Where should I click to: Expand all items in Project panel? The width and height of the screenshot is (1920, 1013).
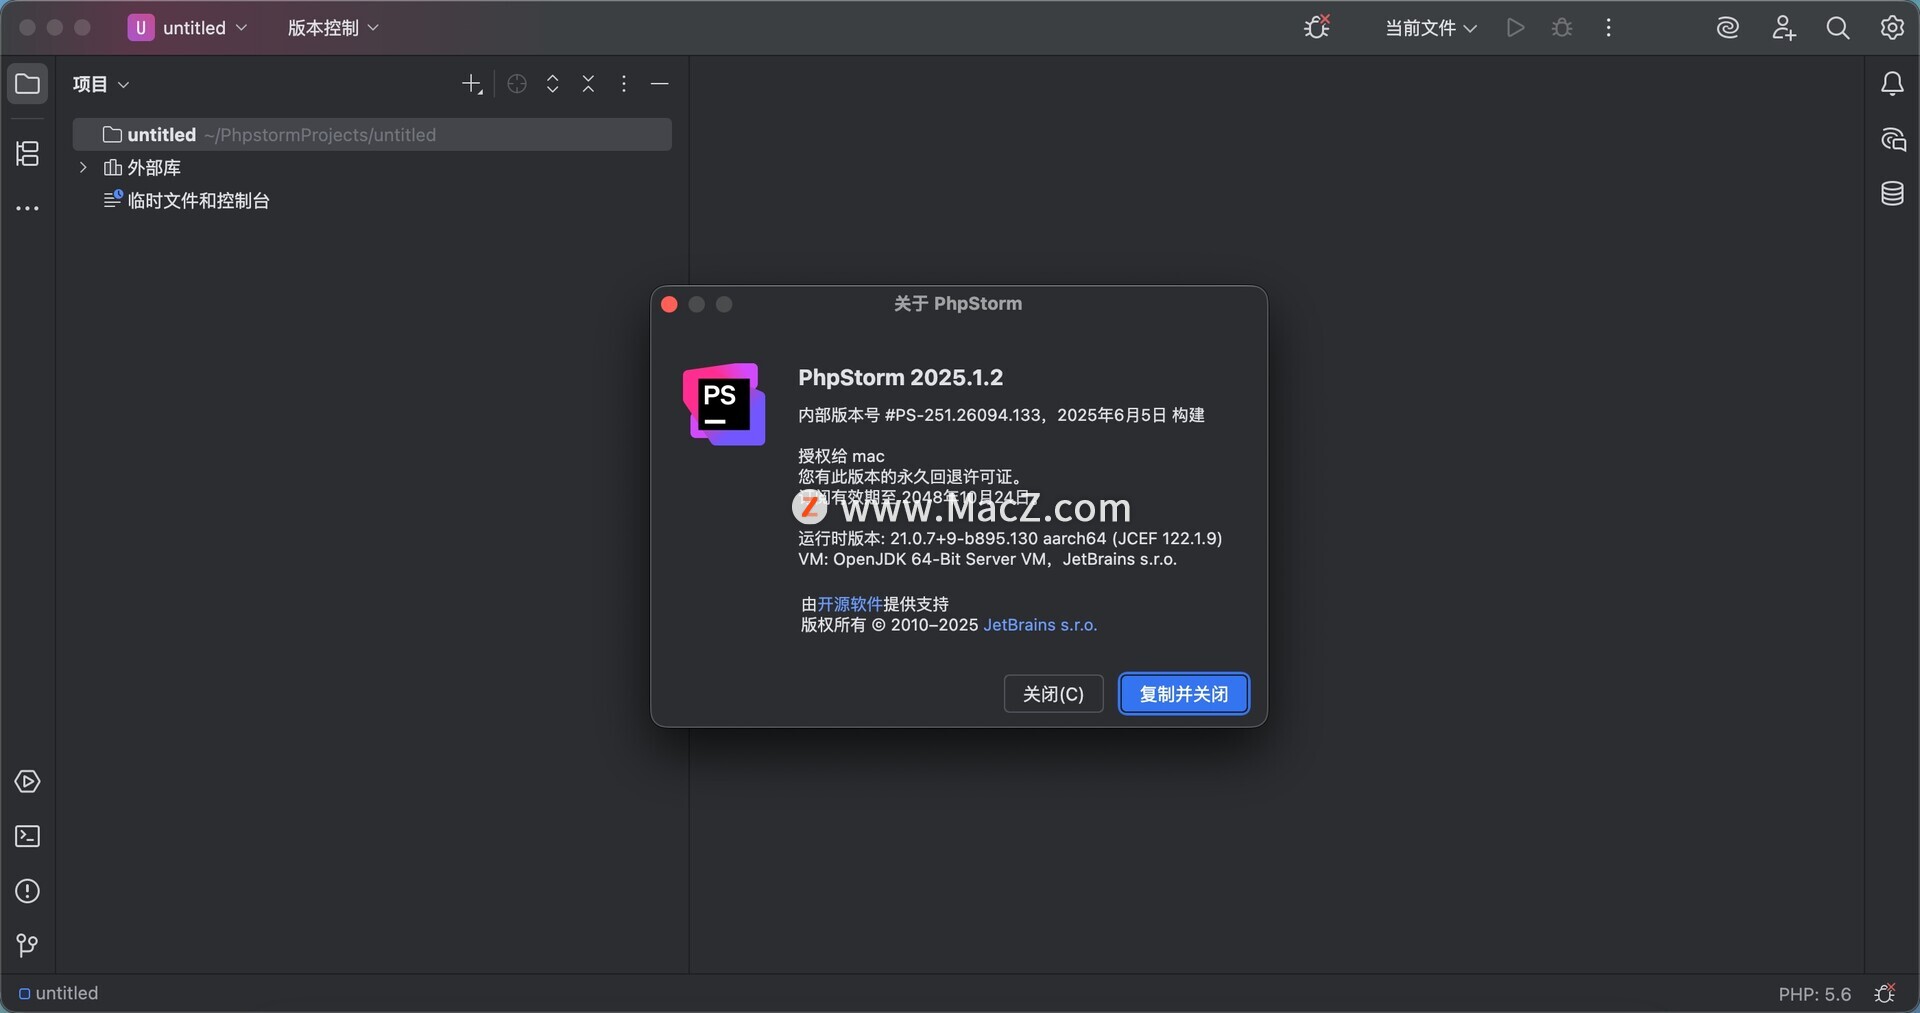(x=553, y=84)
